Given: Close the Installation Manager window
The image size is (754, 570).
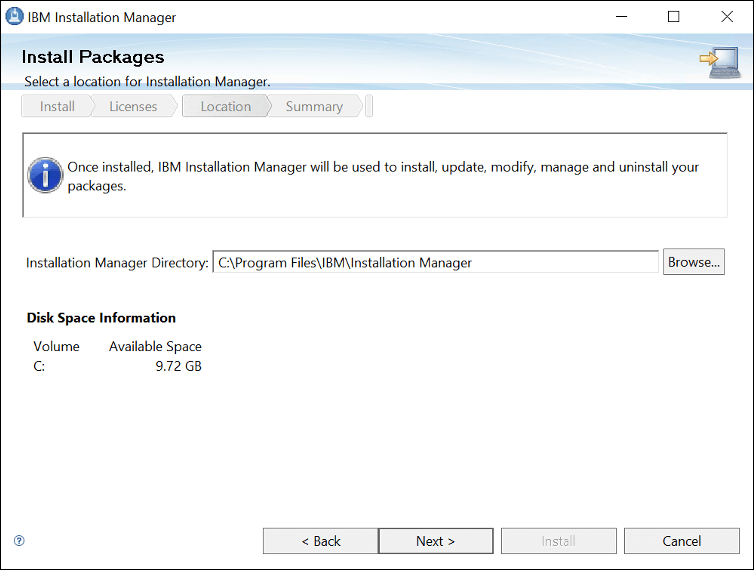Looking at the screenshot, I should pos(727,17).
